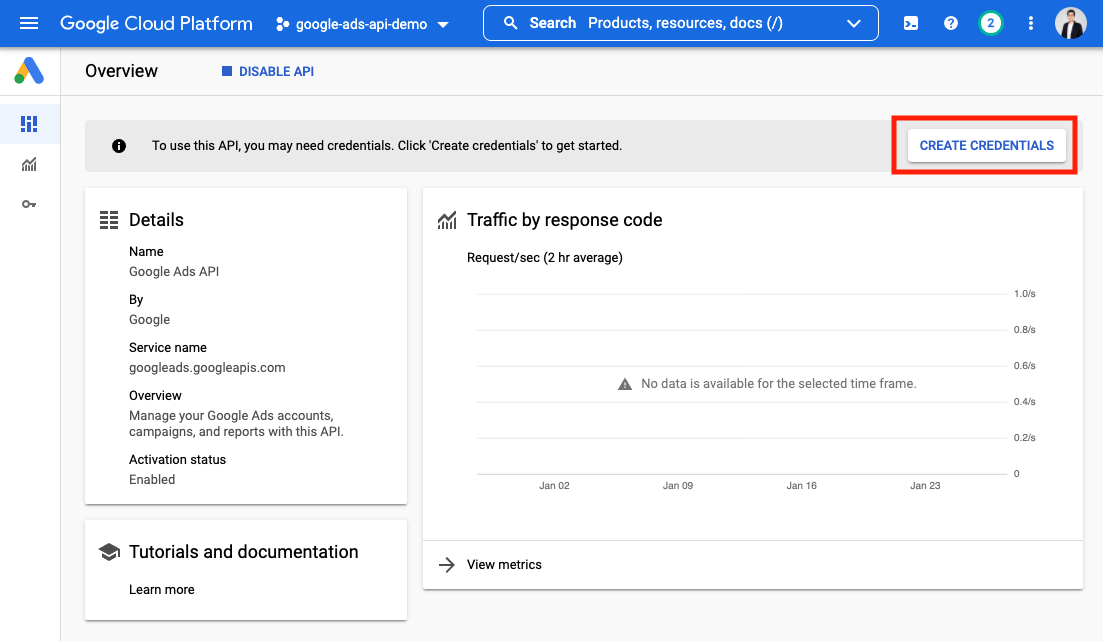This screenshot has width=1103, height=641.
Task: Click the Jan 16 axis label
Action: tap(801, 485)
